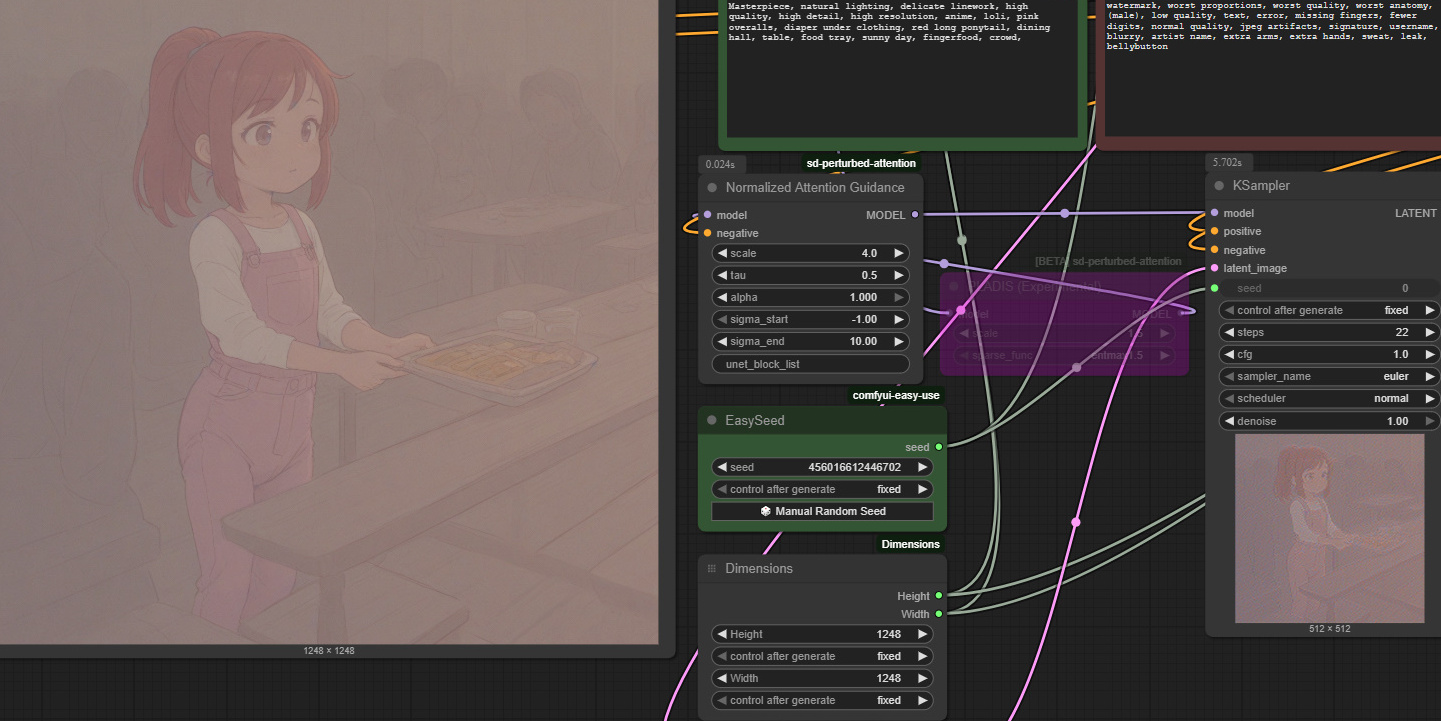1441x721 pixels.
Task: Click the KSampler model input port
Action: [1214, 213]
